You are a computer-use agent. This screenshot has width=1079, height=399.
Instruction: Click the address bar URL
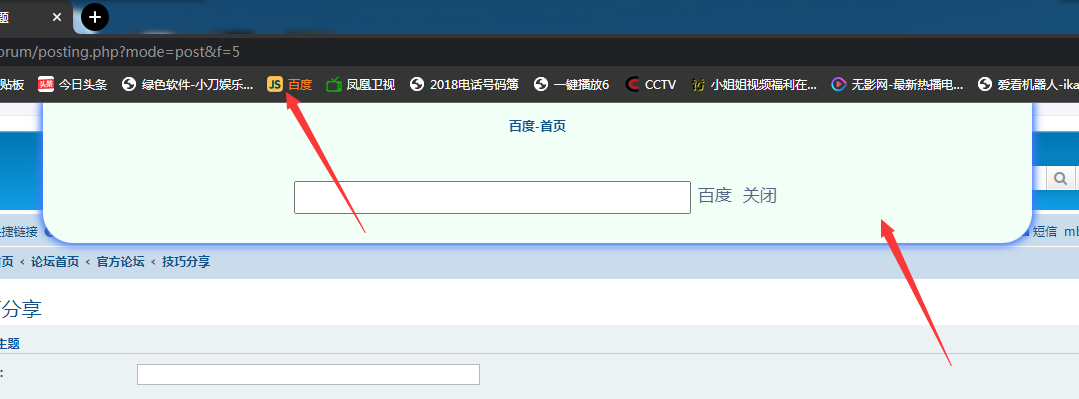coord(120,52)
